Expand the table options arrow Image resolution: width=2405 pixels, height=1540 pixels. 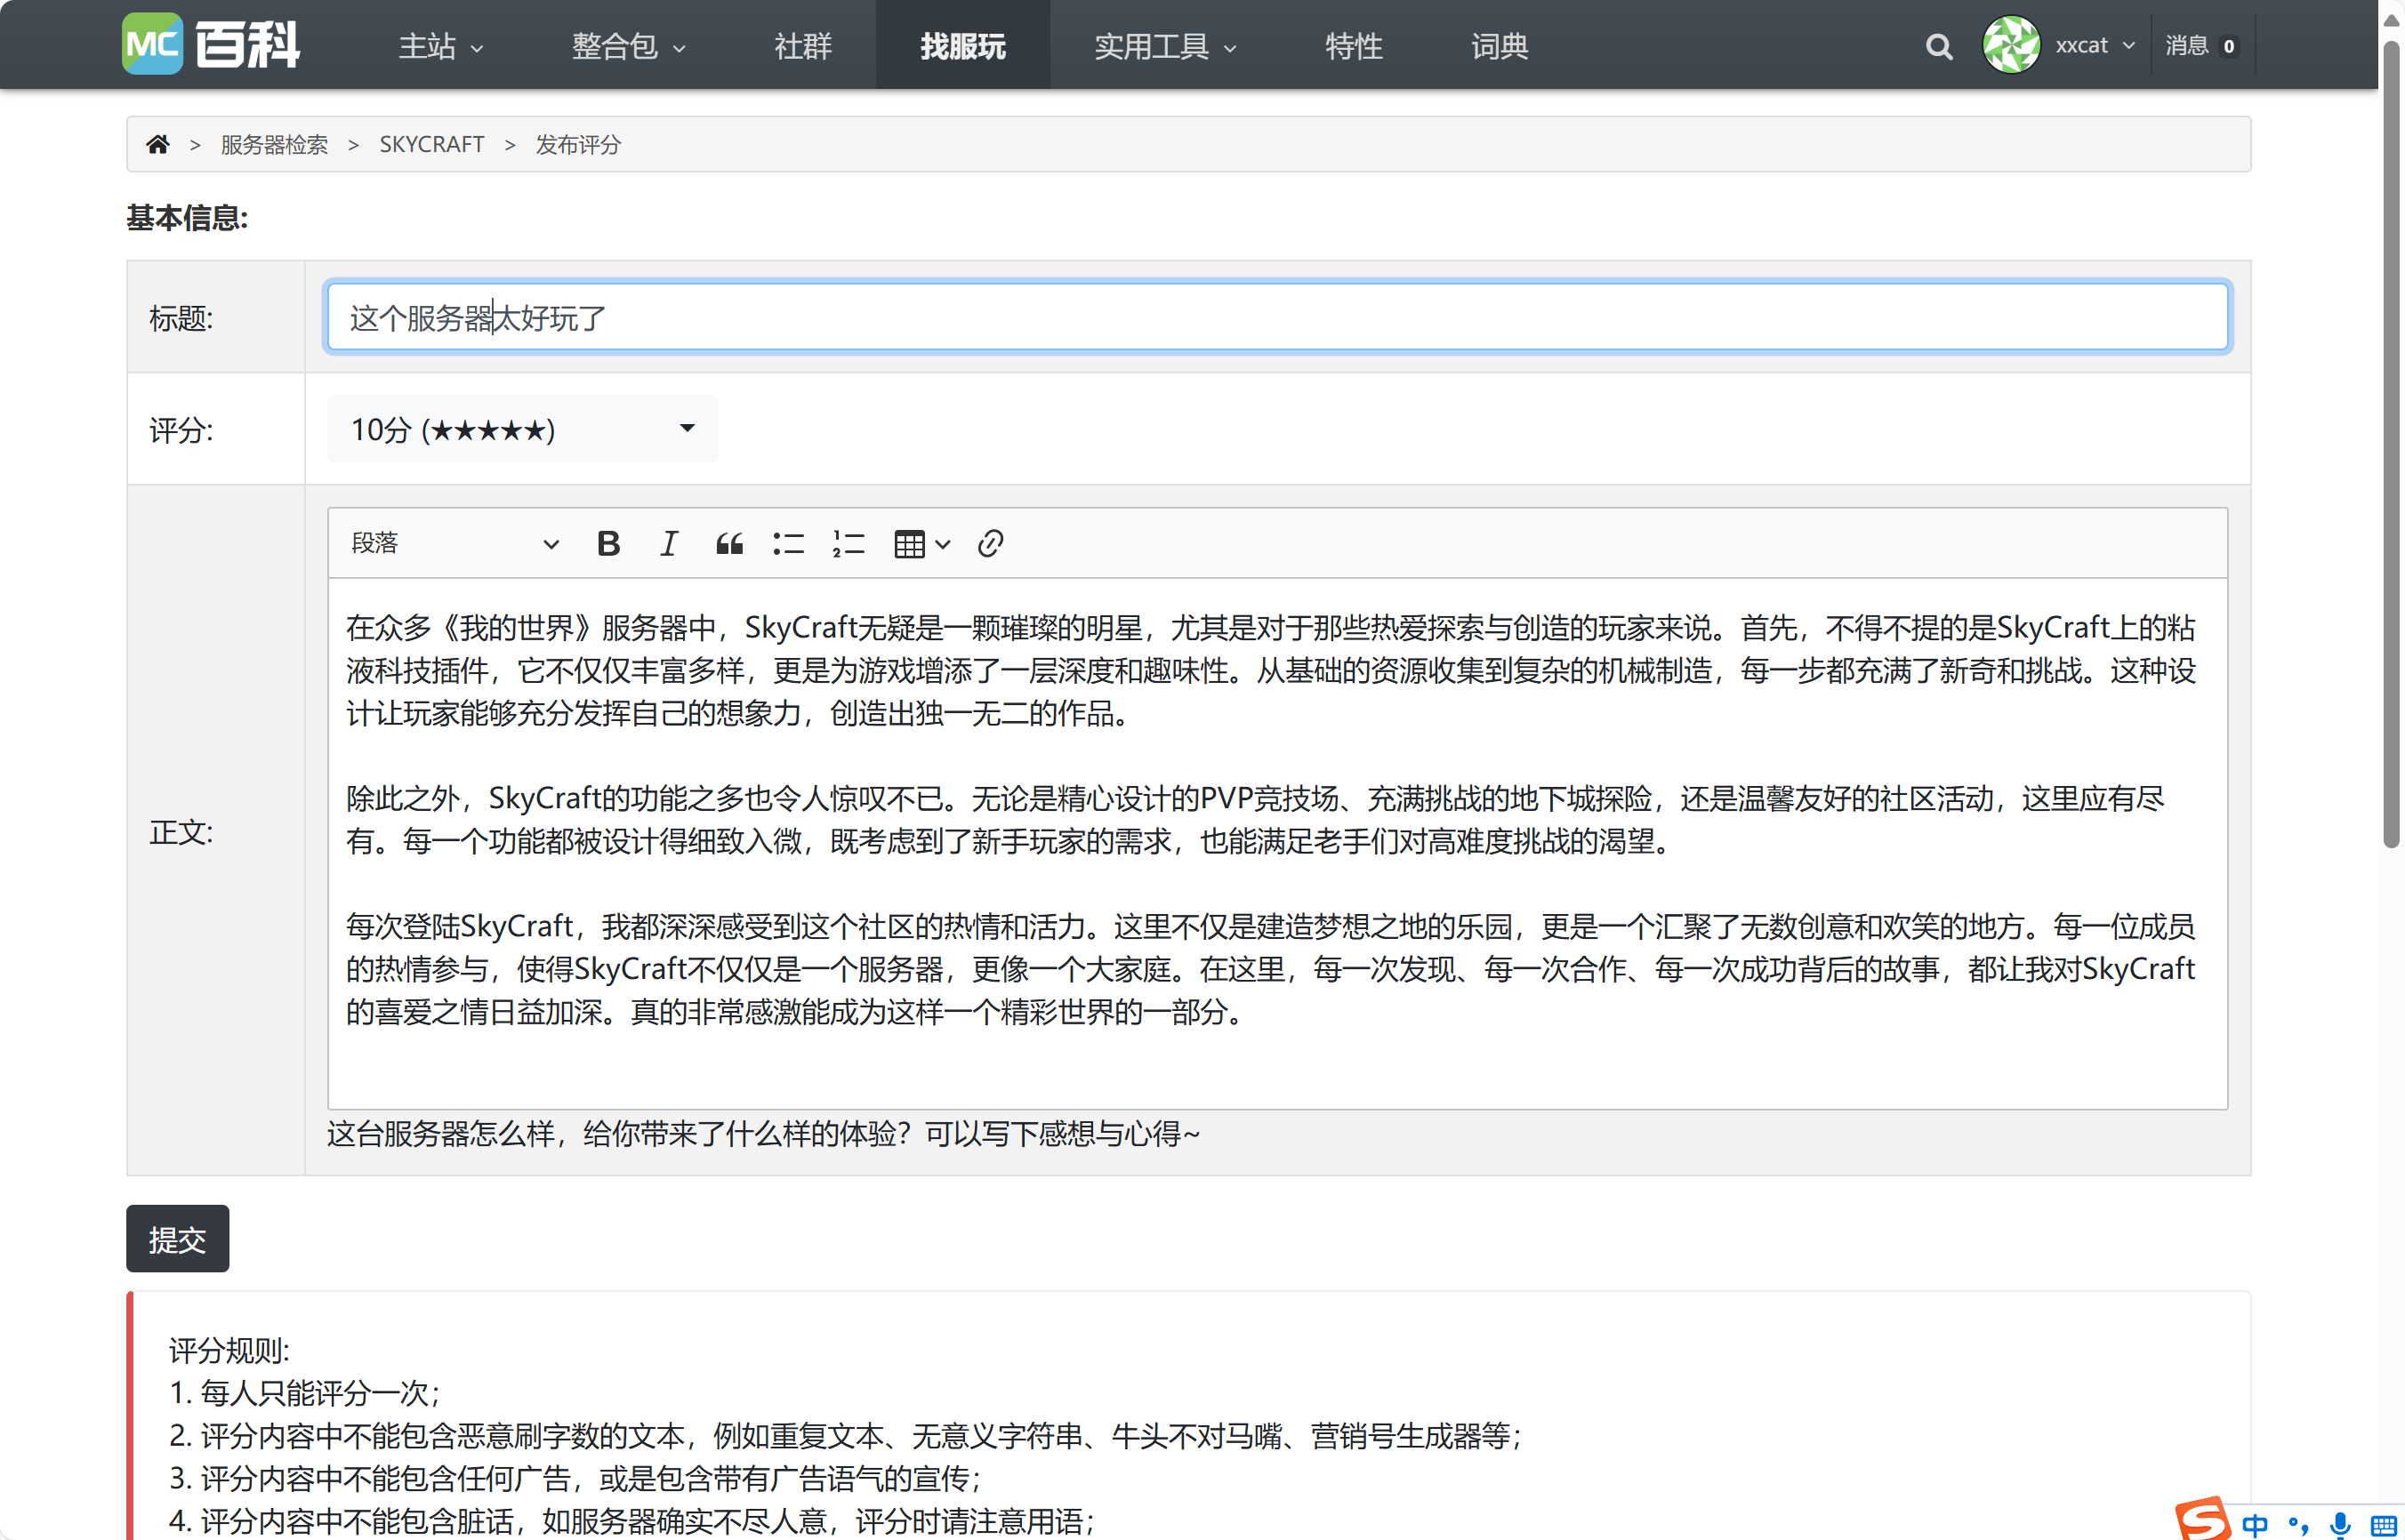pyautogui.click(x=942, y=544)
